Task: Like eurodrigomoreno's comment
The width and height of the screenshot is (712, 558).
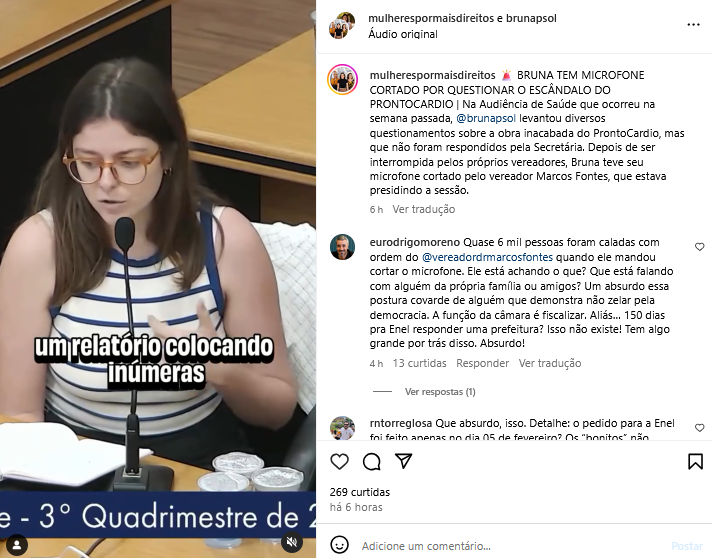Action: [x=699, y=247]
